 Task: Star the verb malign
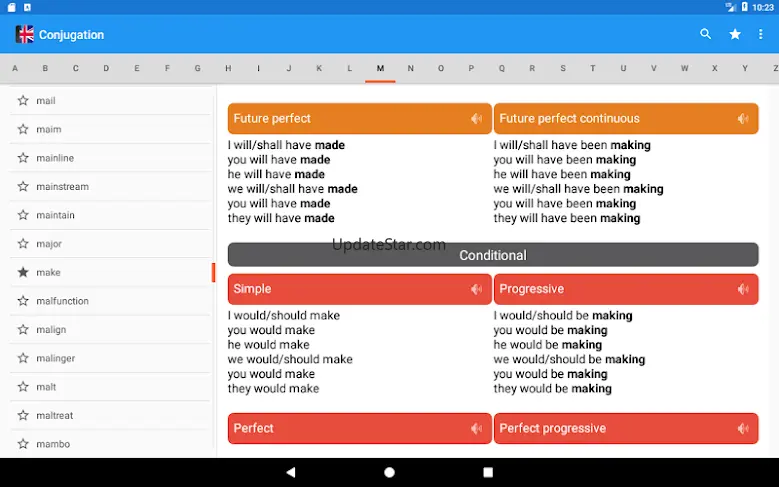(23, 329)
